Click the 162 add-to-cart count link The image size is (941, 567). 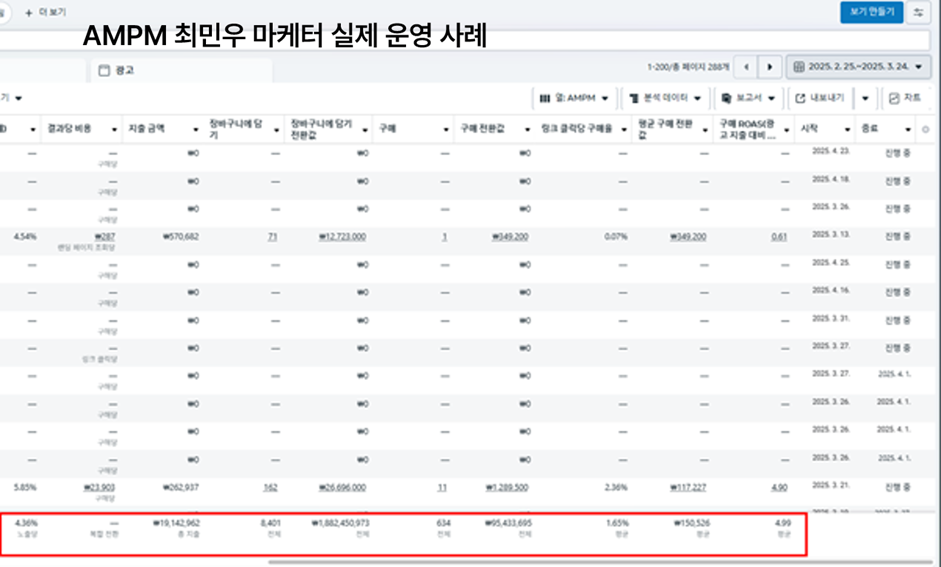(271, 488)
